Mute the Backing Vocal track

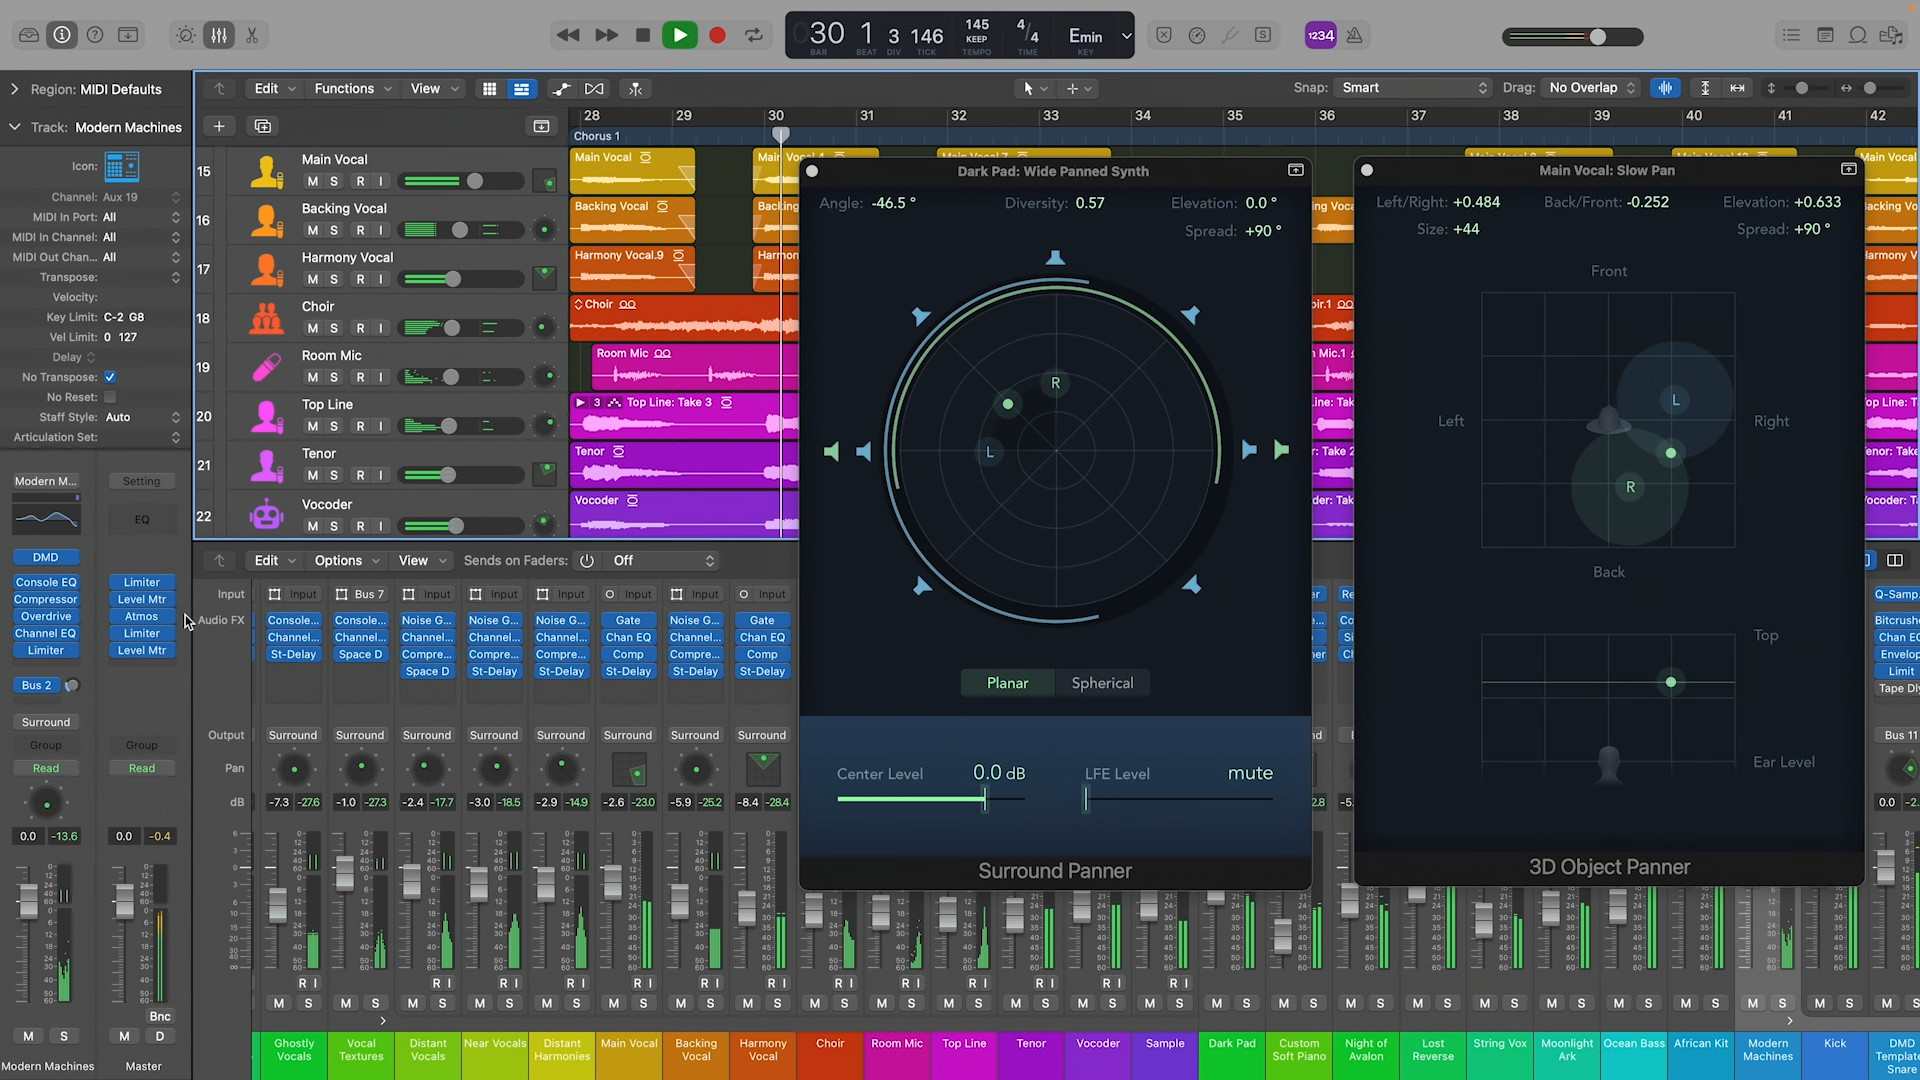coord(312,230)
